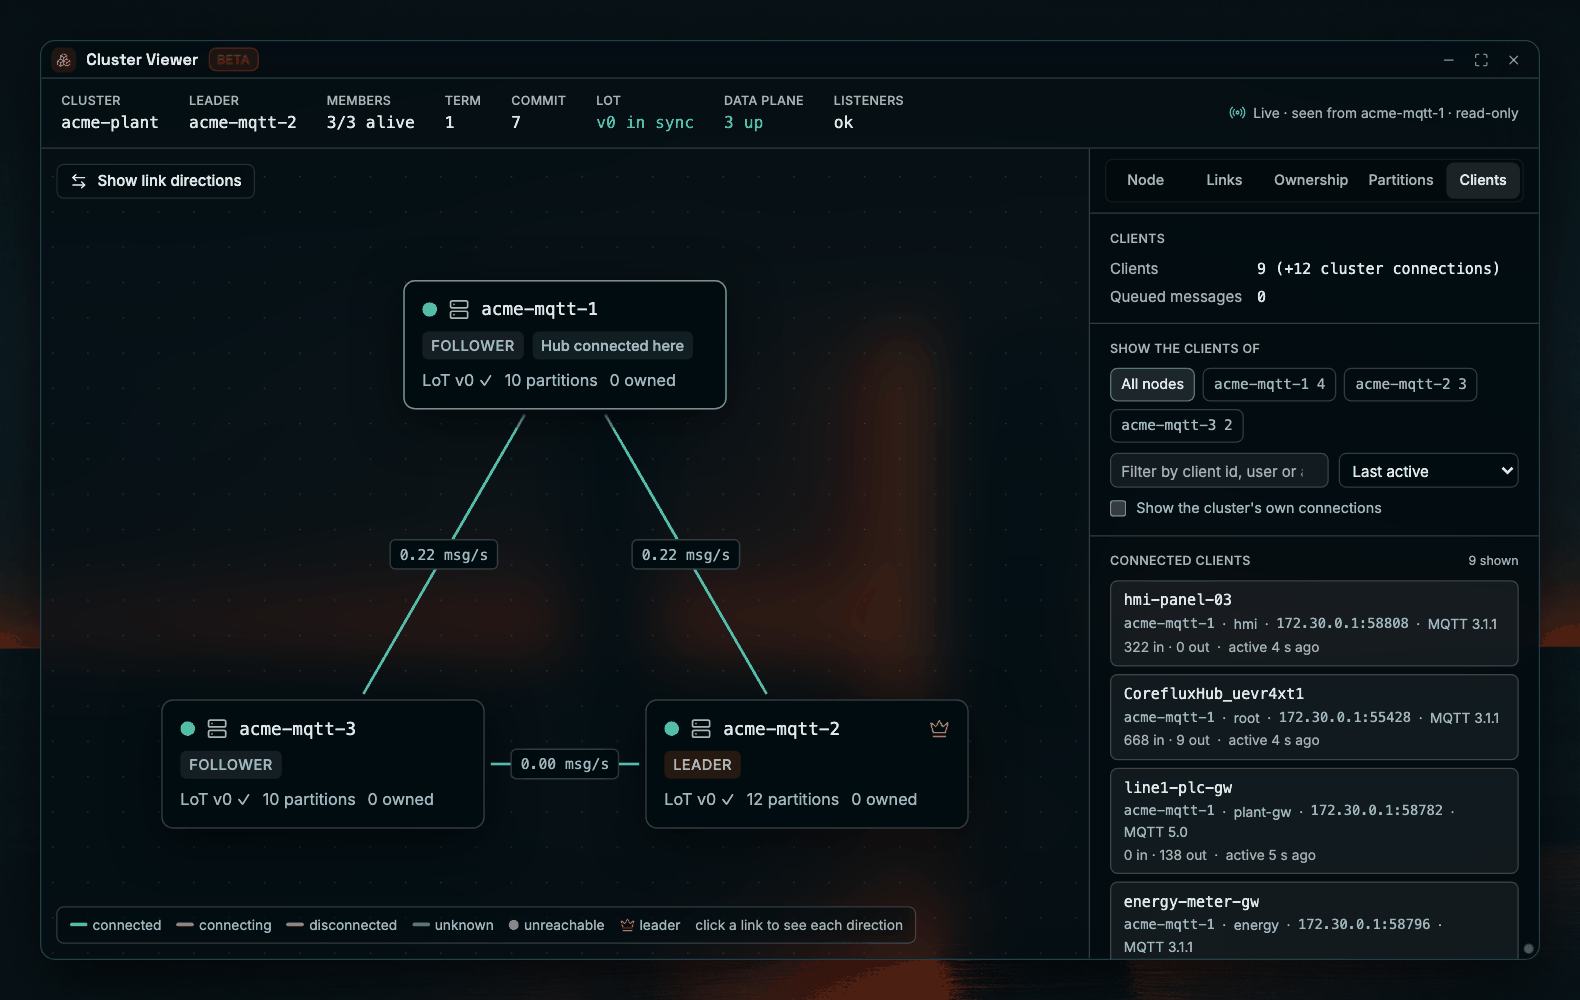
Task: Click the Cluster Viewer app logo icon
Action: pos(64,60)
